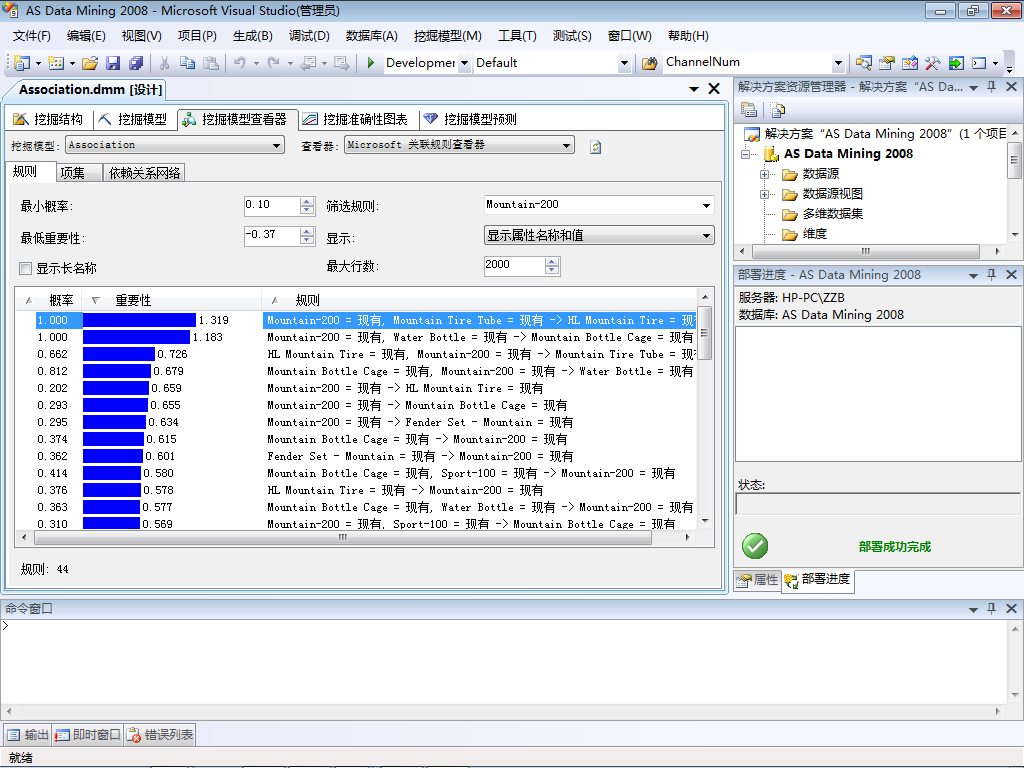This screenshot has width=1024, height=768.
Task: Collapse the AS Data Mining 2008 project node
Action: coord(745,154)
